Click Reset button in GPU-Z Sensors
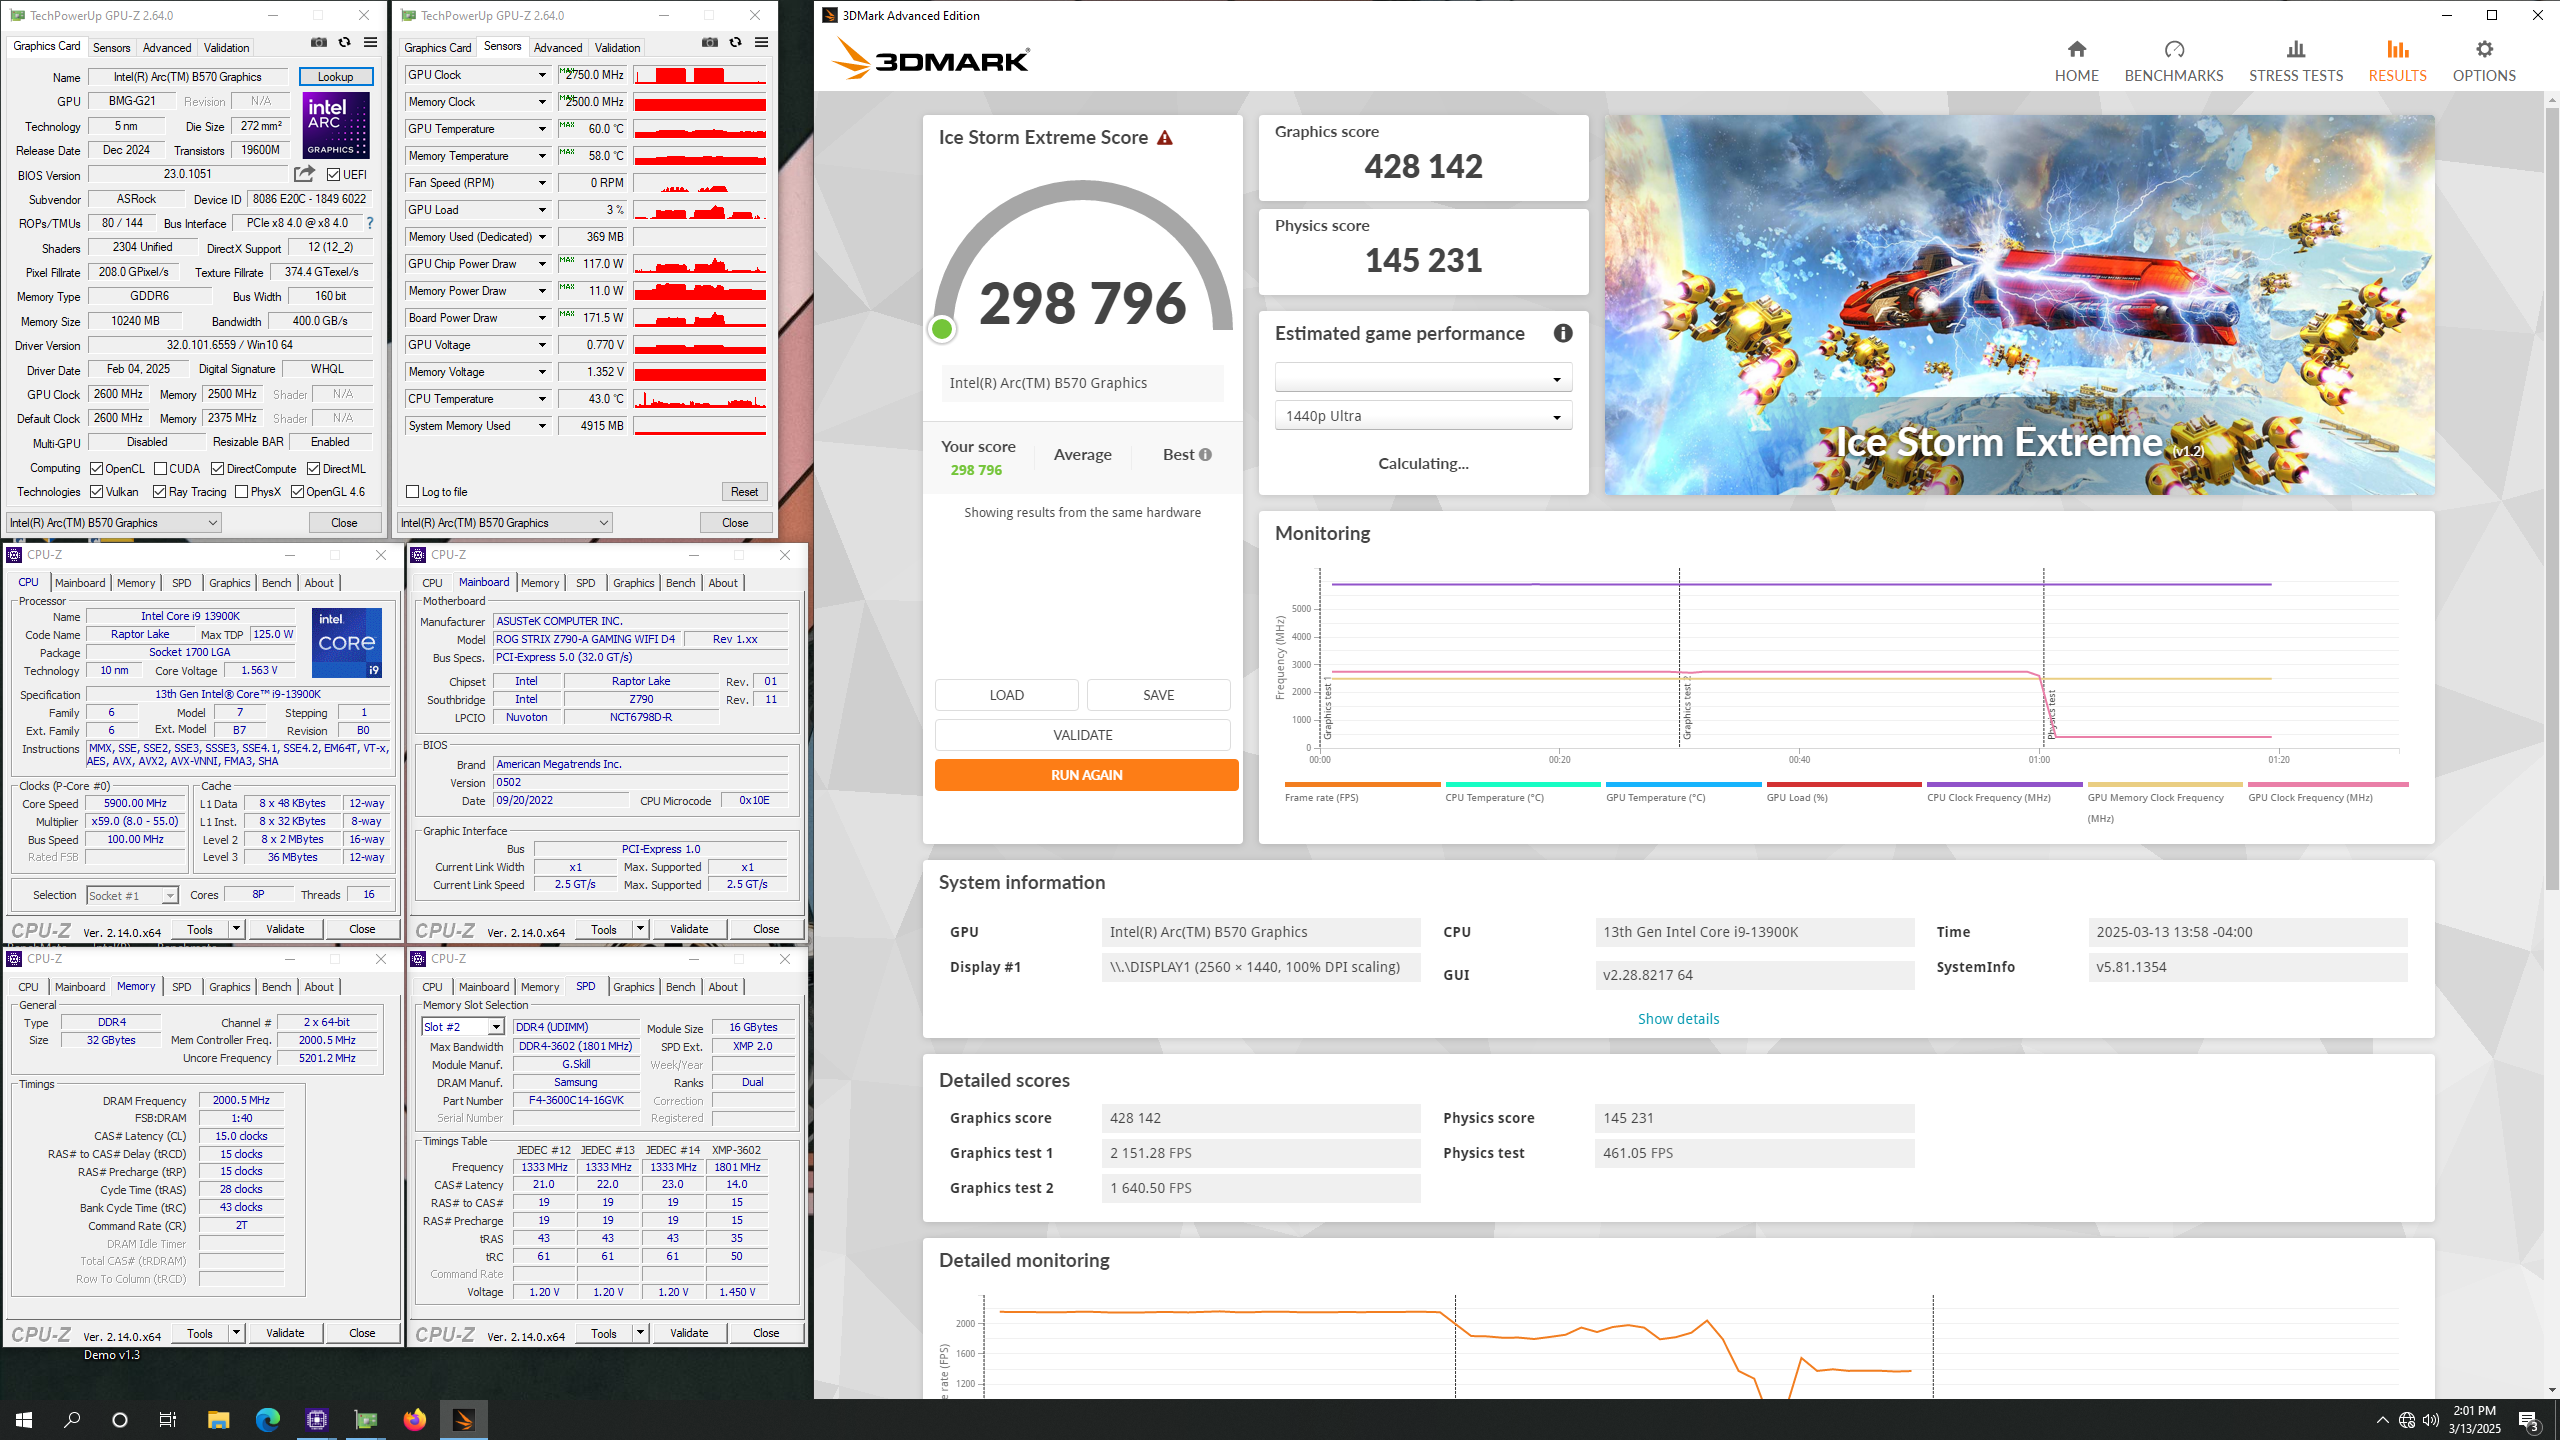Viewport: 2560px width, 1440px height. [x=744, y=492]
